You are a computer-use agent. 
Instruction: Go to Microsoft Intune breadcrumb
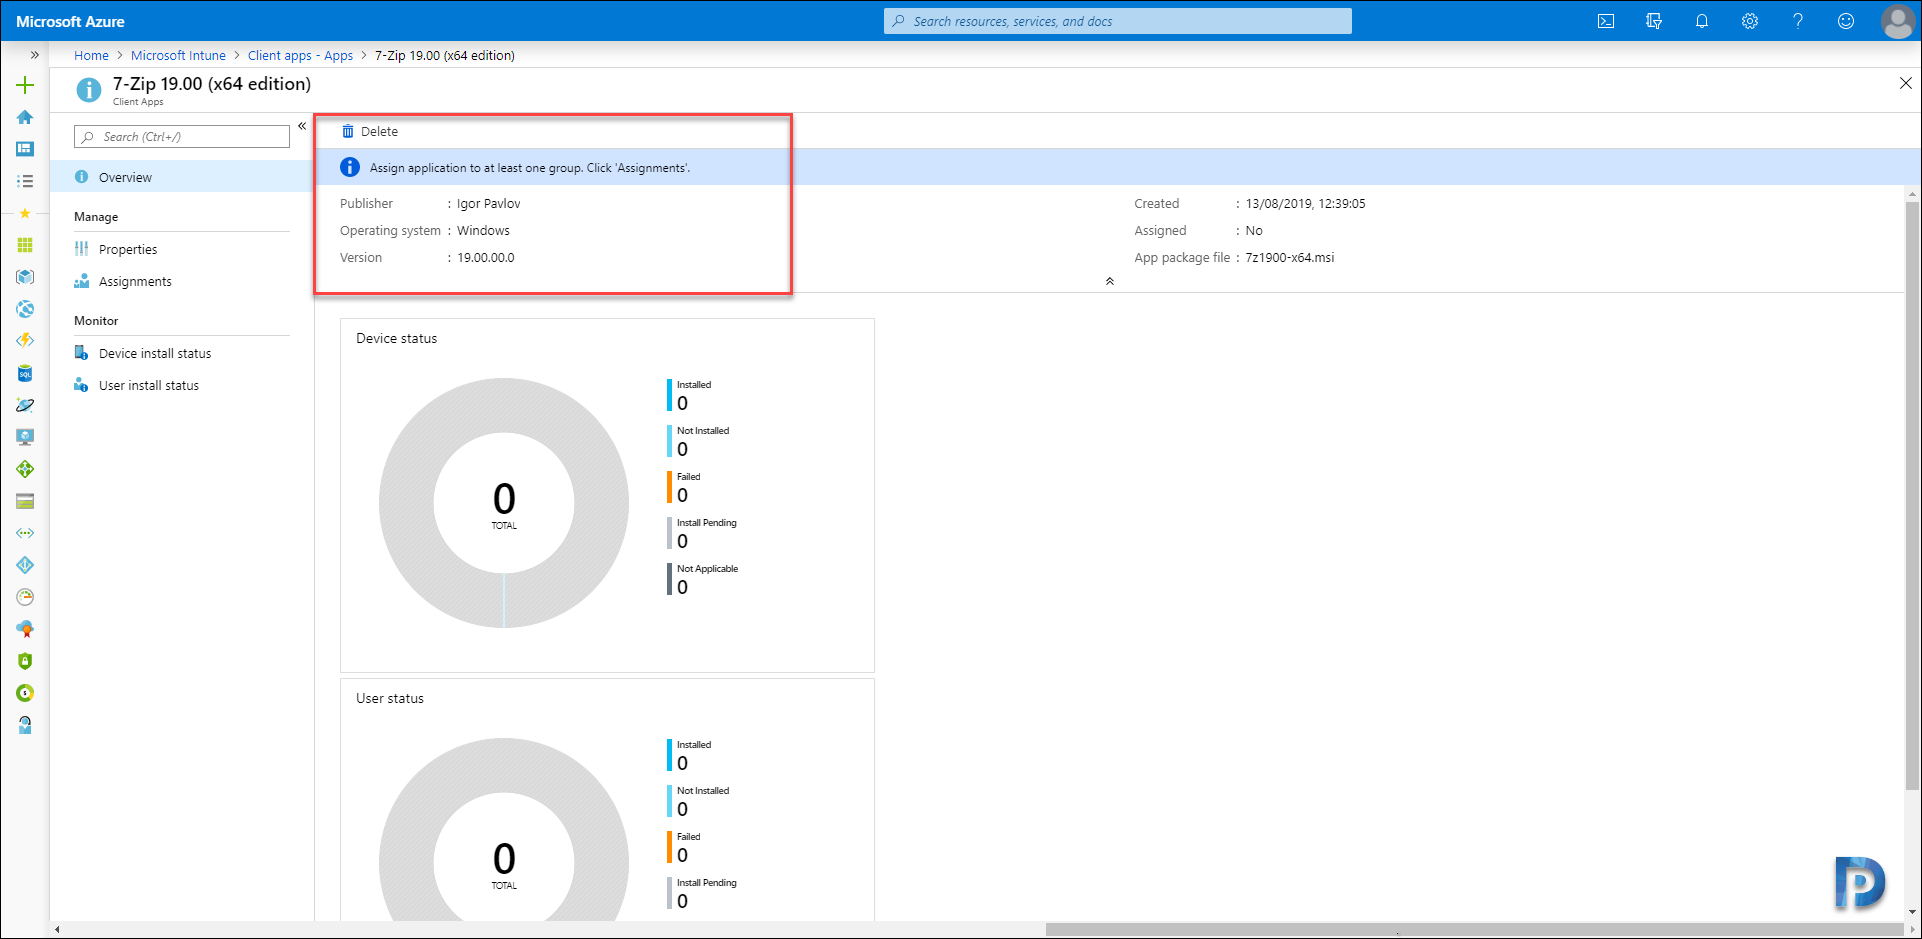click(x=178, y=55)
